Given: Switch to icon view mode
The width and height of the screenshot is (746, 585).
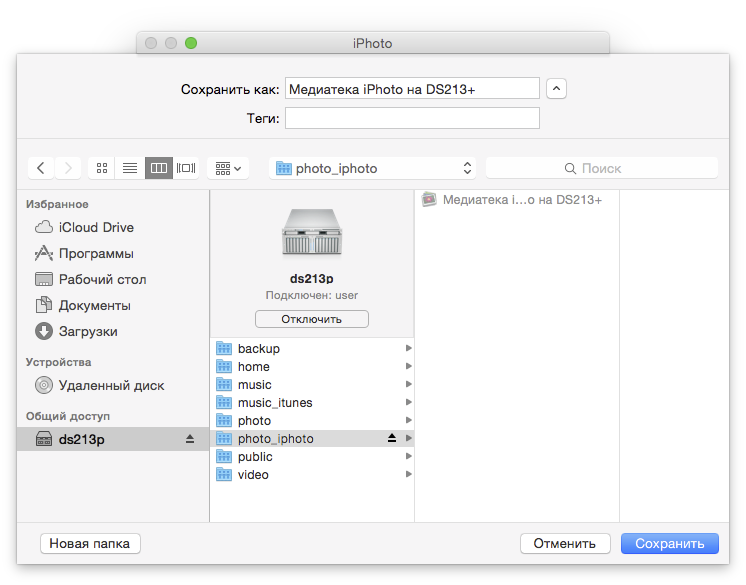Looking at the screenshot, I should [x=101, y=168].
